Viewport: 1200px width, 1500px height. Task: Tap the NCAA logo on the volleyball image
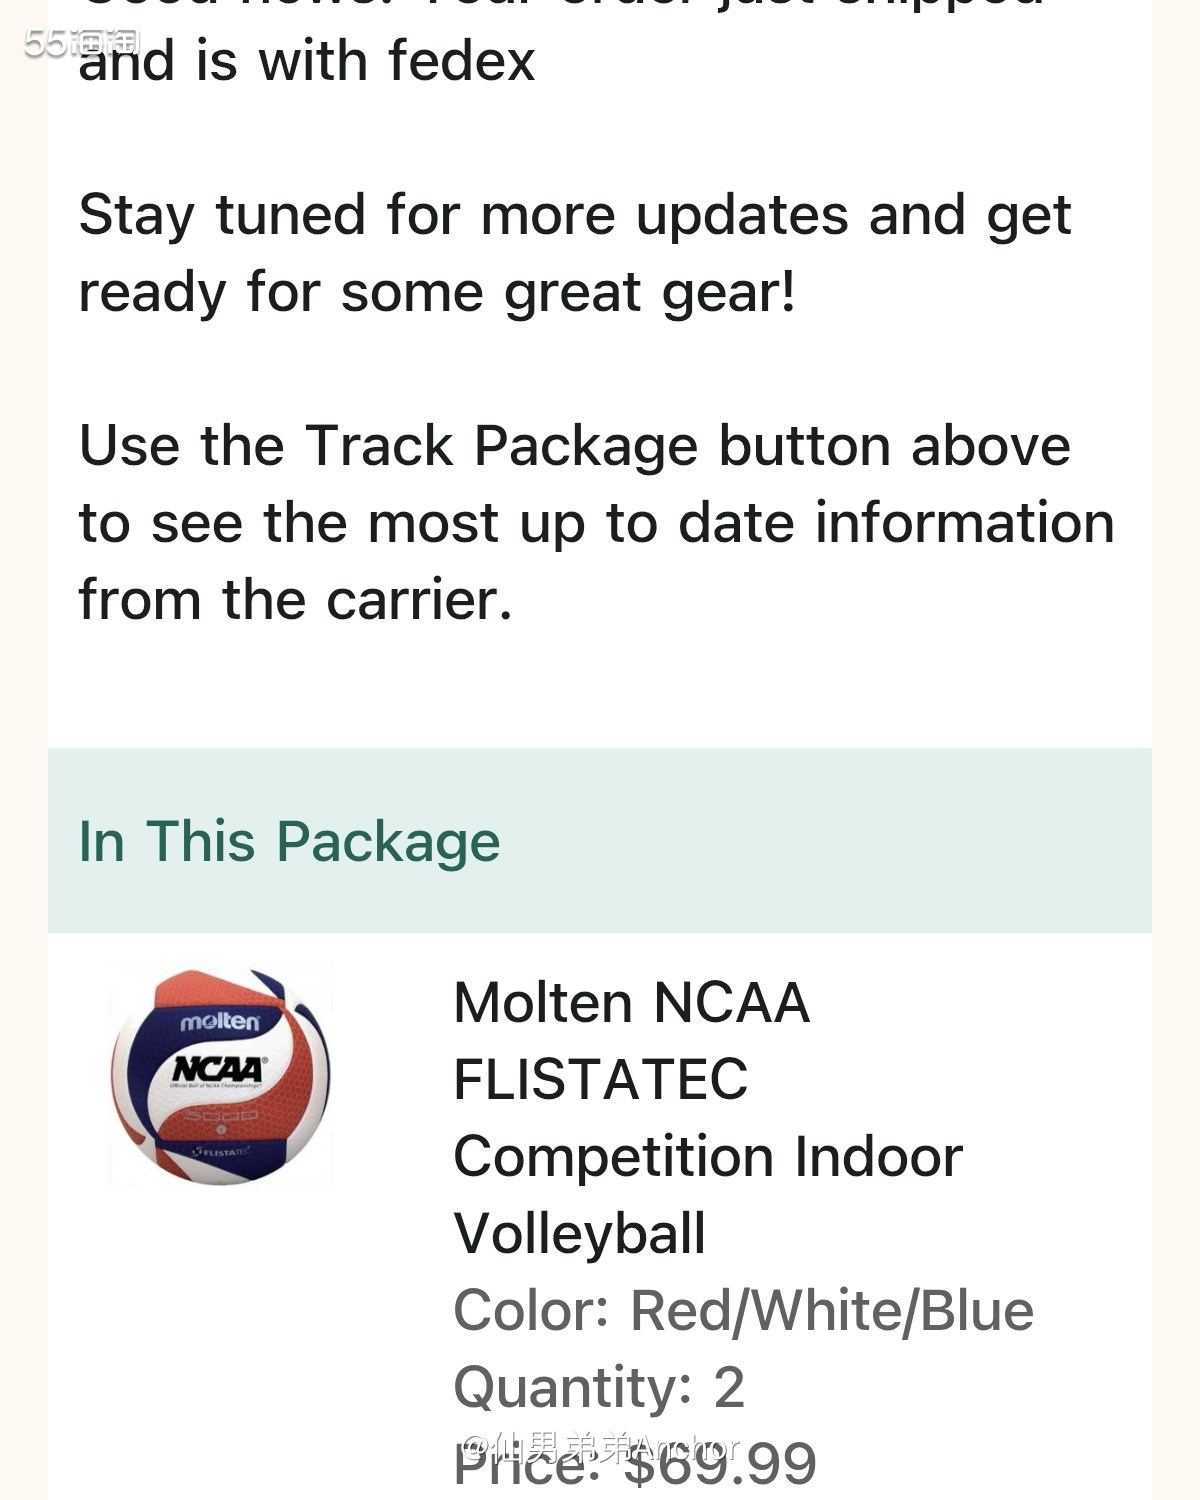pyautogui.click(x=218, y=1070)
